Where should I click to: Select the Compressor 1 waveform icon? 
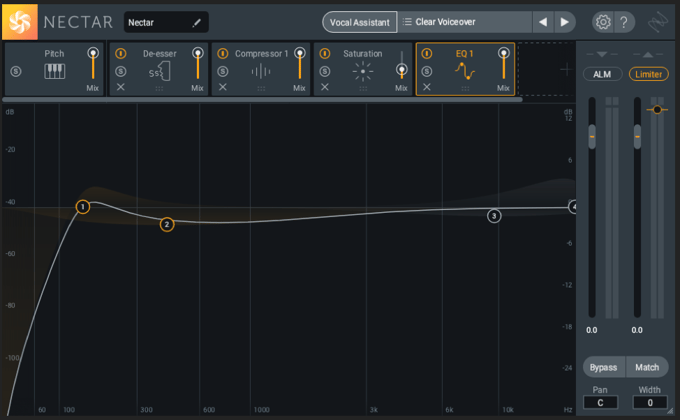261,71
